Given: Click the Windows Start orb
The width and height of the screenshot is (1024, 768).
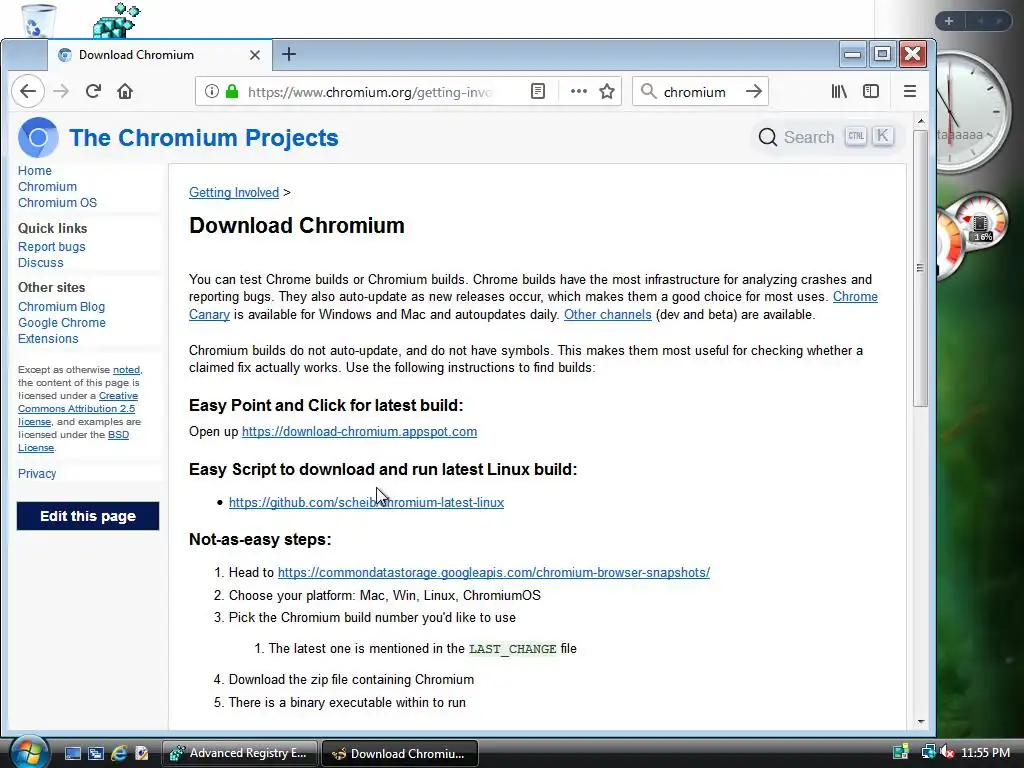Looking at the screenshot, I should coord(29,752).
